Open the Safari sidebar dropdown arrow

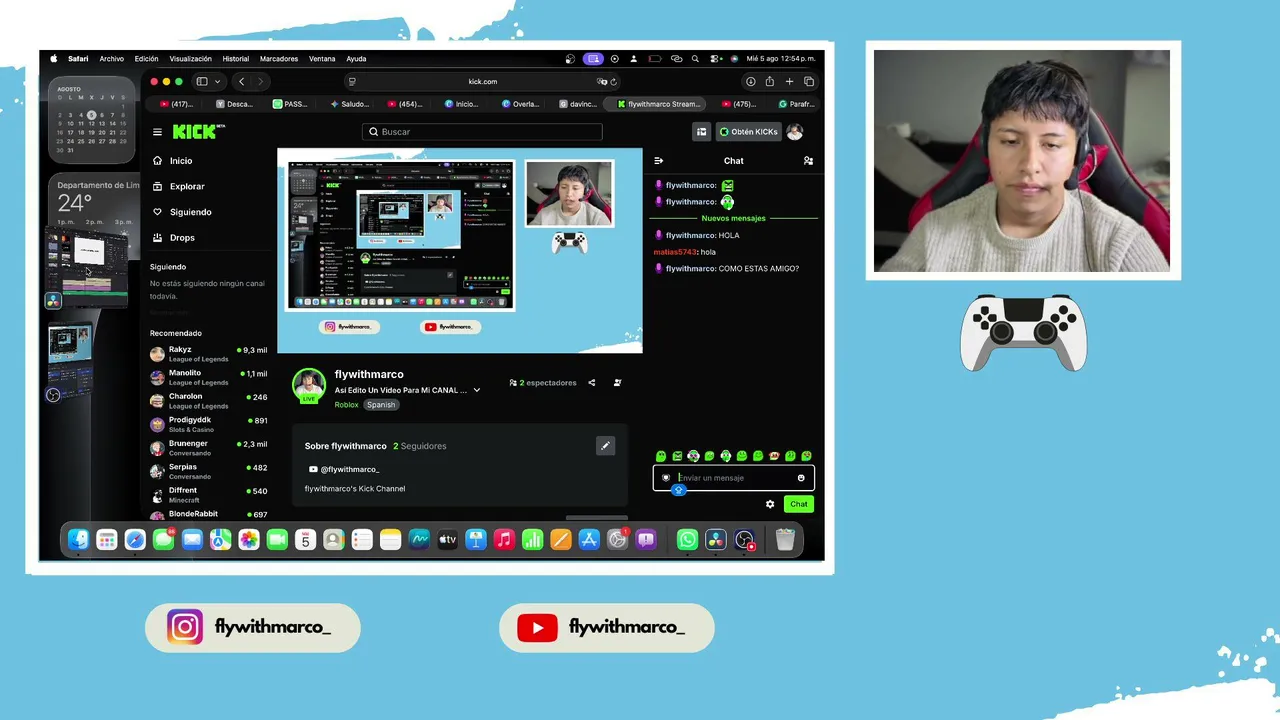pos(216,82)
